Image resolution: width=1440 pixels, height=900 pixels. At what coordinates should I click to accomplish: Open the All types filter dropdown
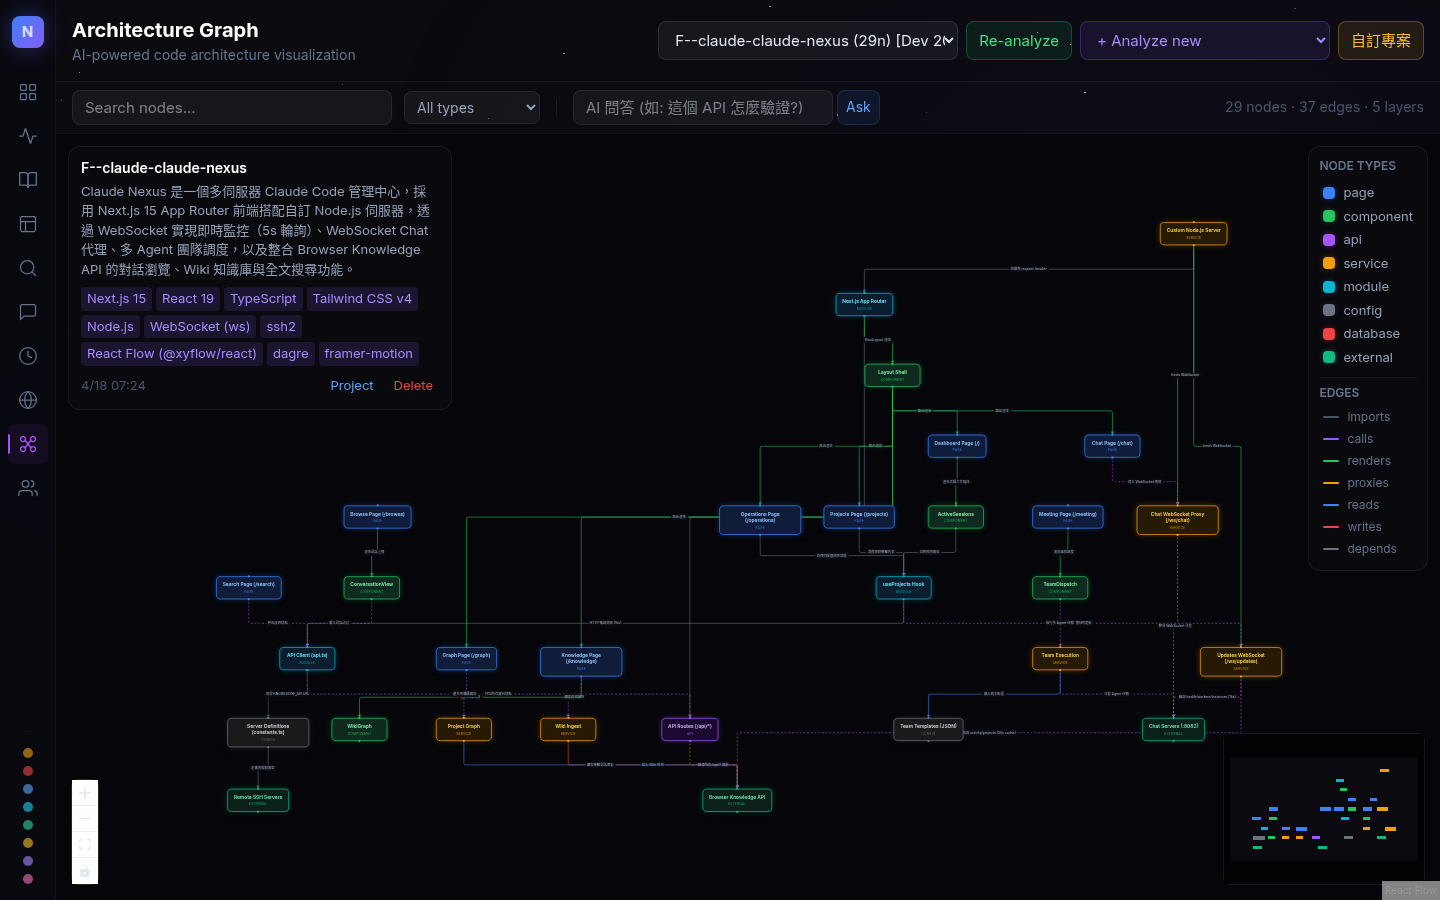pyautogui.click(x=472, y=108)
